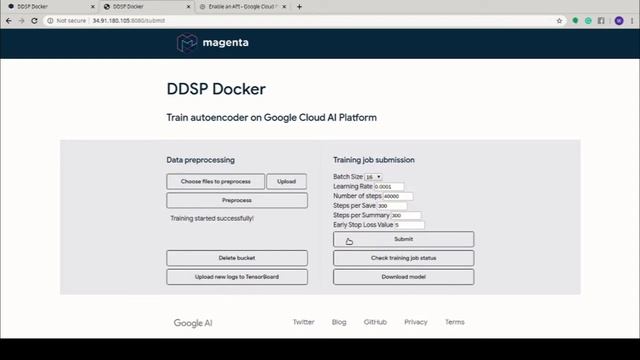Click Choose files to preprocess button
This screenshot has height=360, width=640.
(x=216, y=182)
